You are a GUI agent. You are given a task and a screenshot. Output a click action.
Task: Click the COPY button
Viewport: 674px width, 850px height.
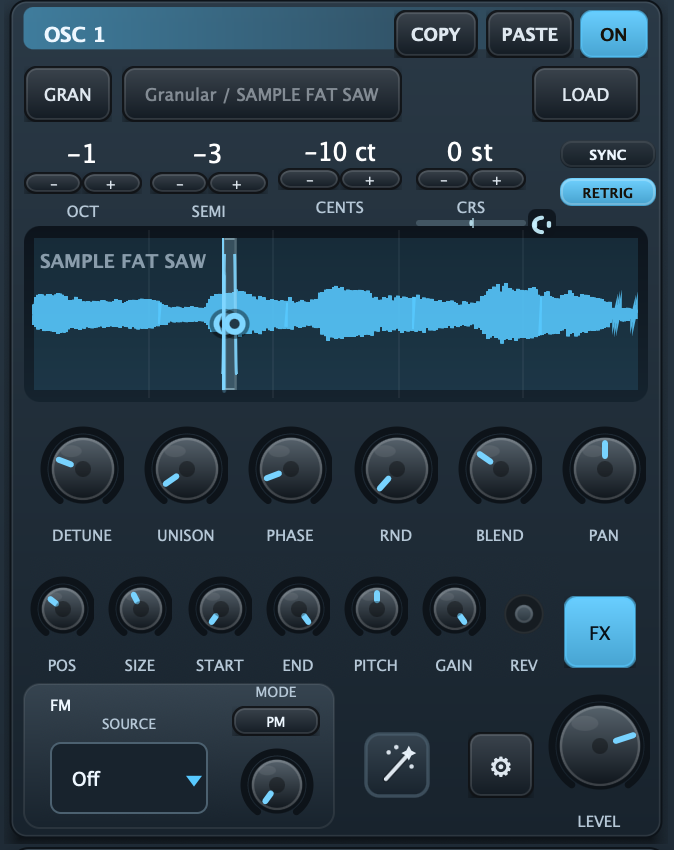(x=435, y=34)
